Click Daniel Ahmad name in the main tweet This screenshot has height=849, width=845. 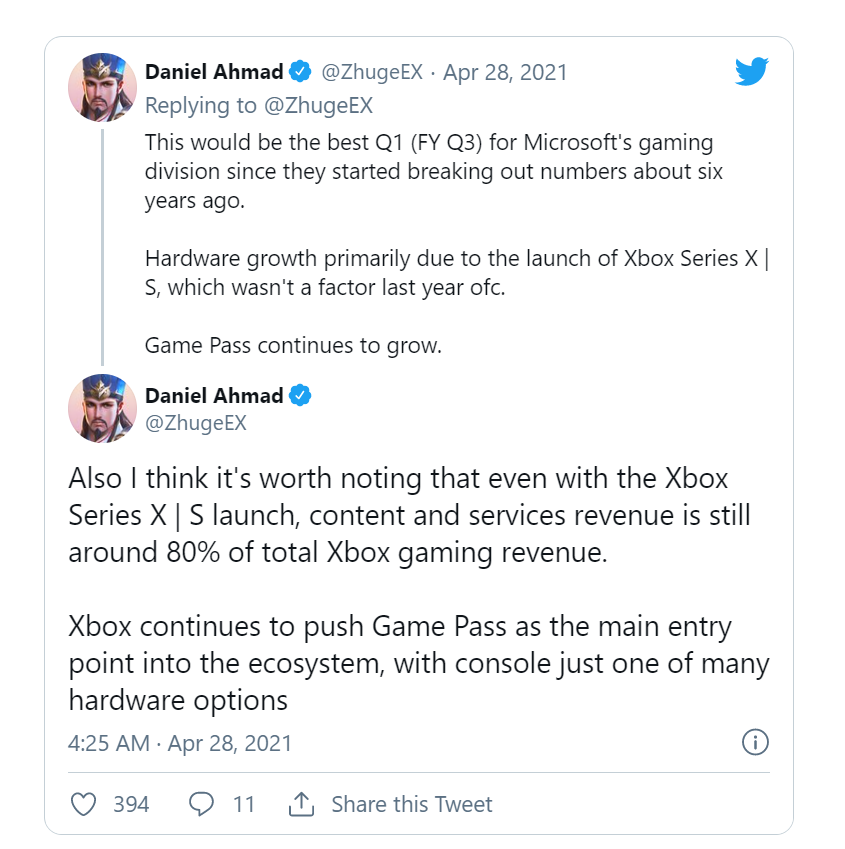216,395
